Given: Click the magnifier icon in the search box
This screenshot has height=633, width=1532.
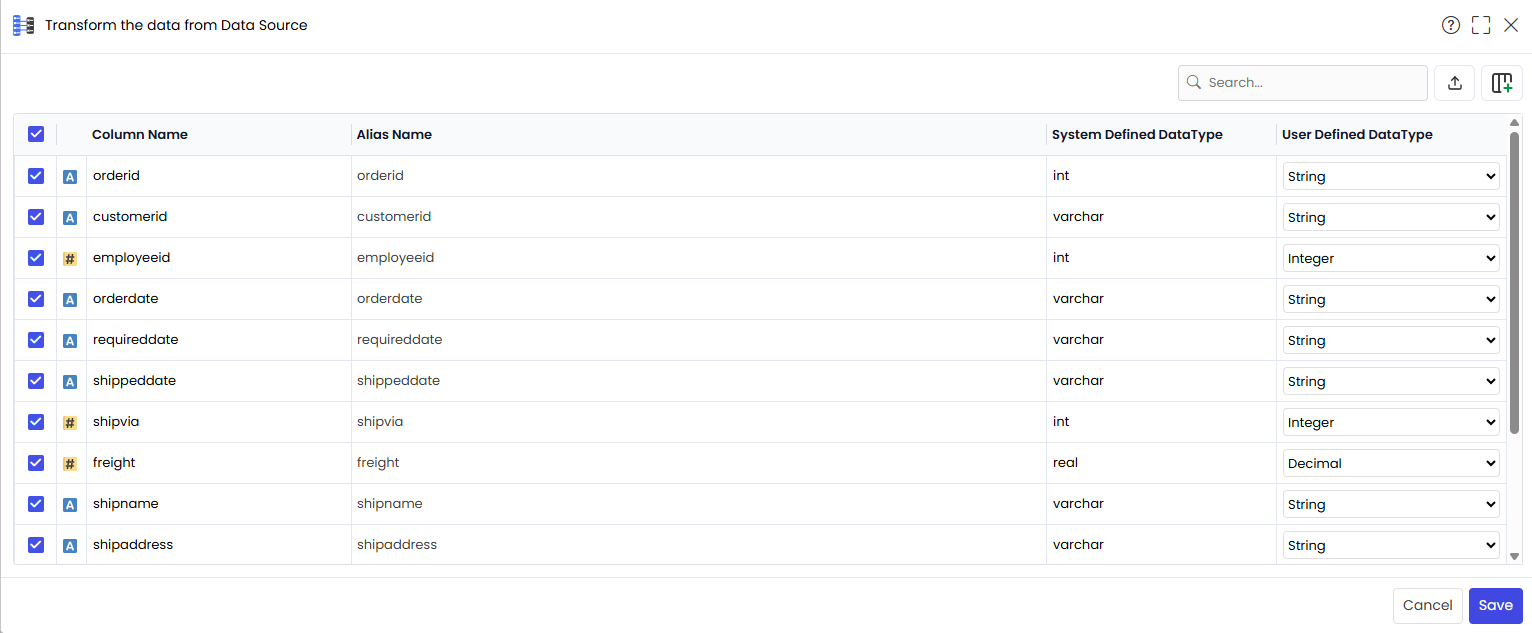Looking at the screenshot, I should (x=1194, y=83).
